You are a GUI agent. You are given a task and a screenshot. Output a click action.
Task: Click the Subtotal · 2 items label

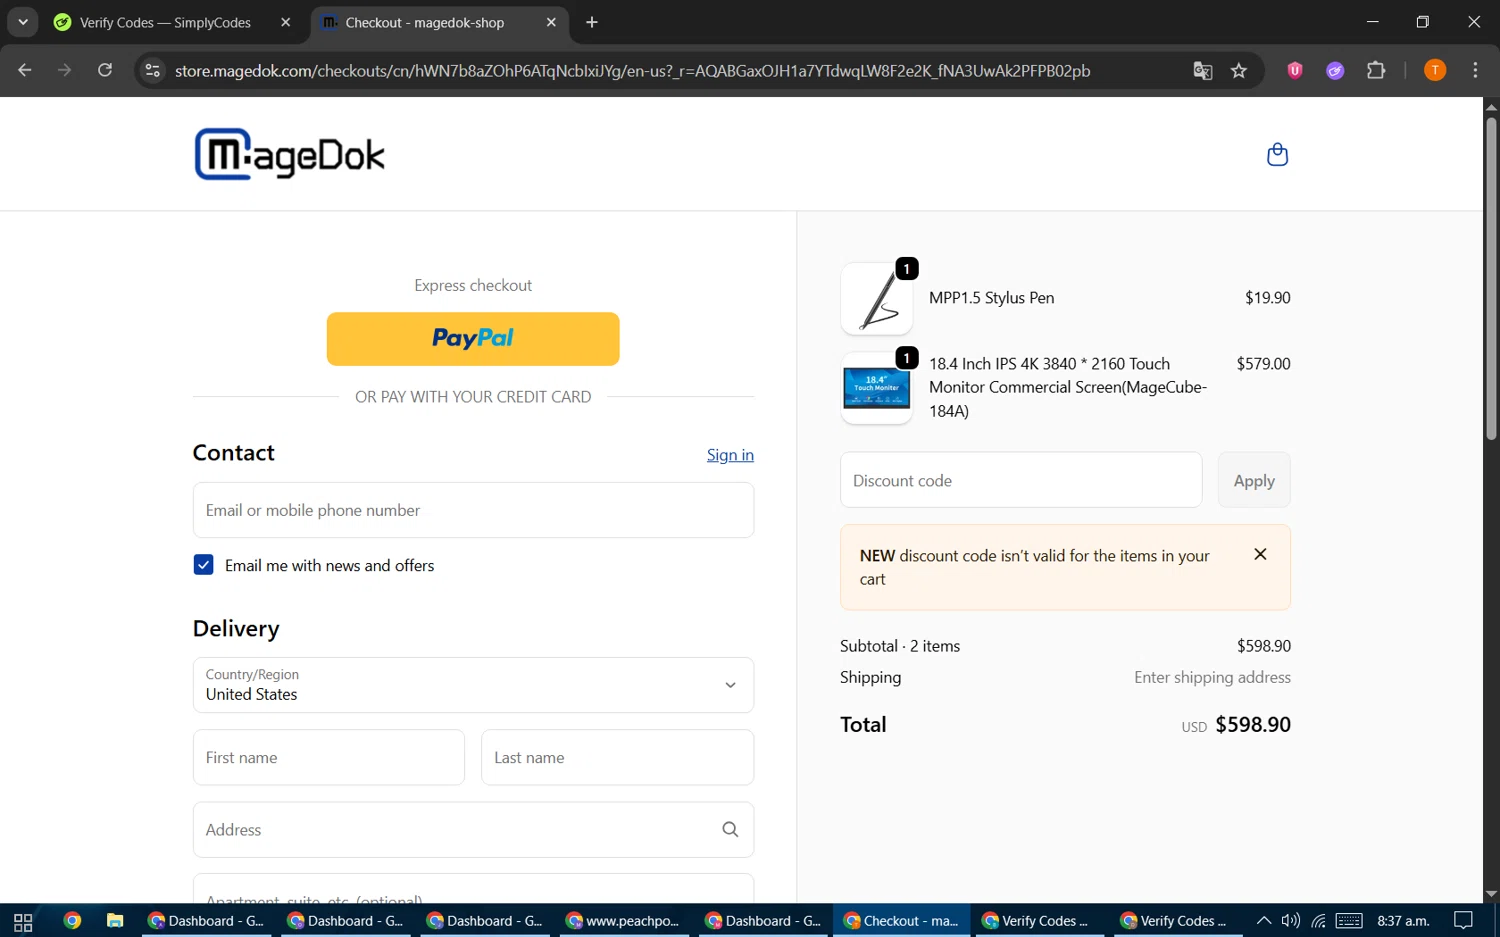coord(900,646)
